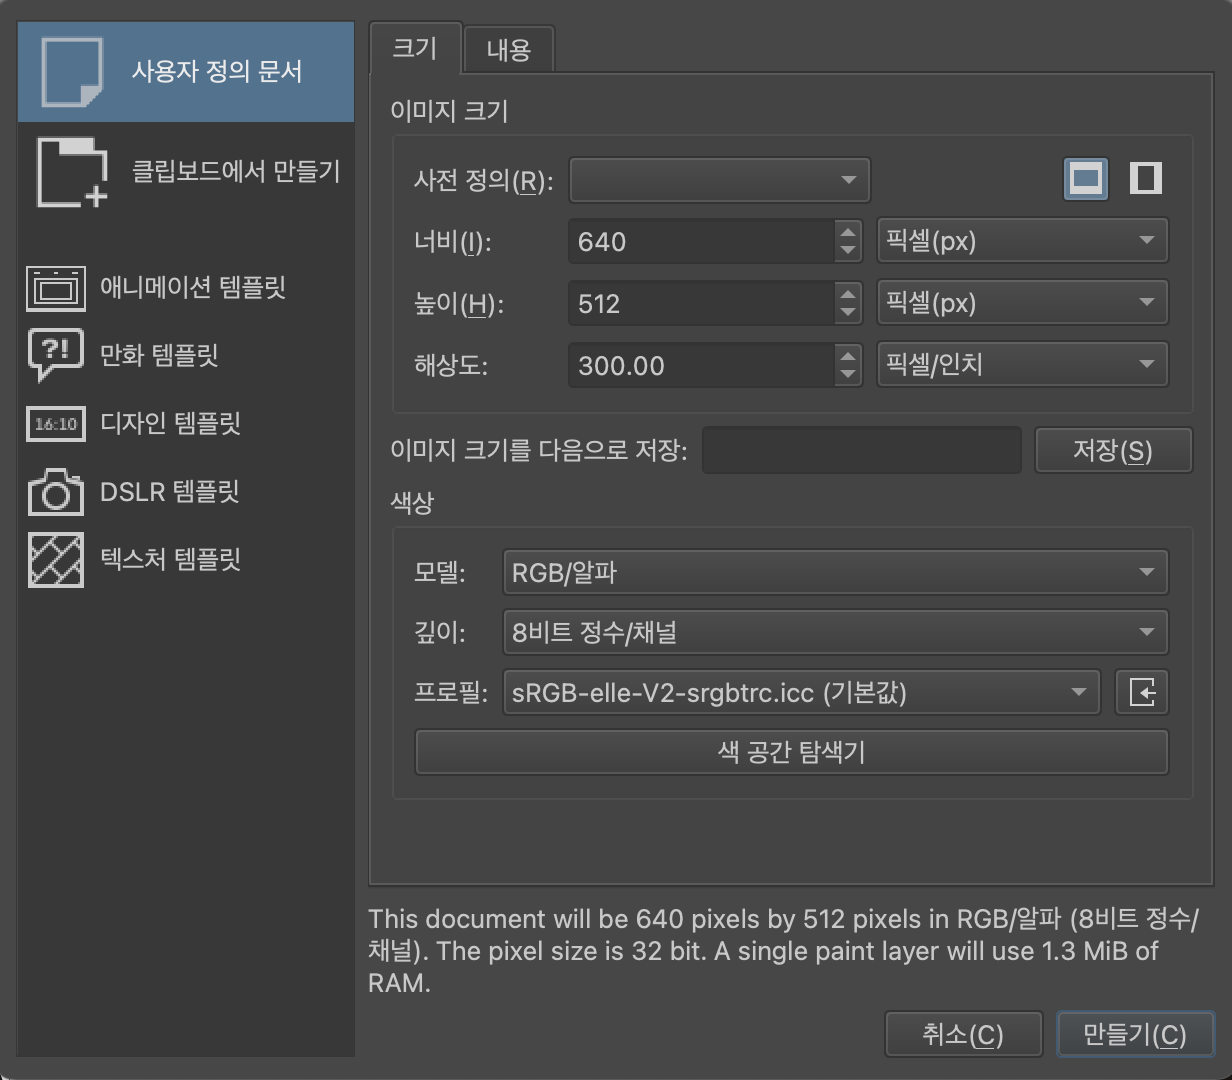This screenshot has height=1080, width=1232.
Task: Open the DSLR 템플릿 camera icon
Action: pyautogui.click(x=56, y=492)
